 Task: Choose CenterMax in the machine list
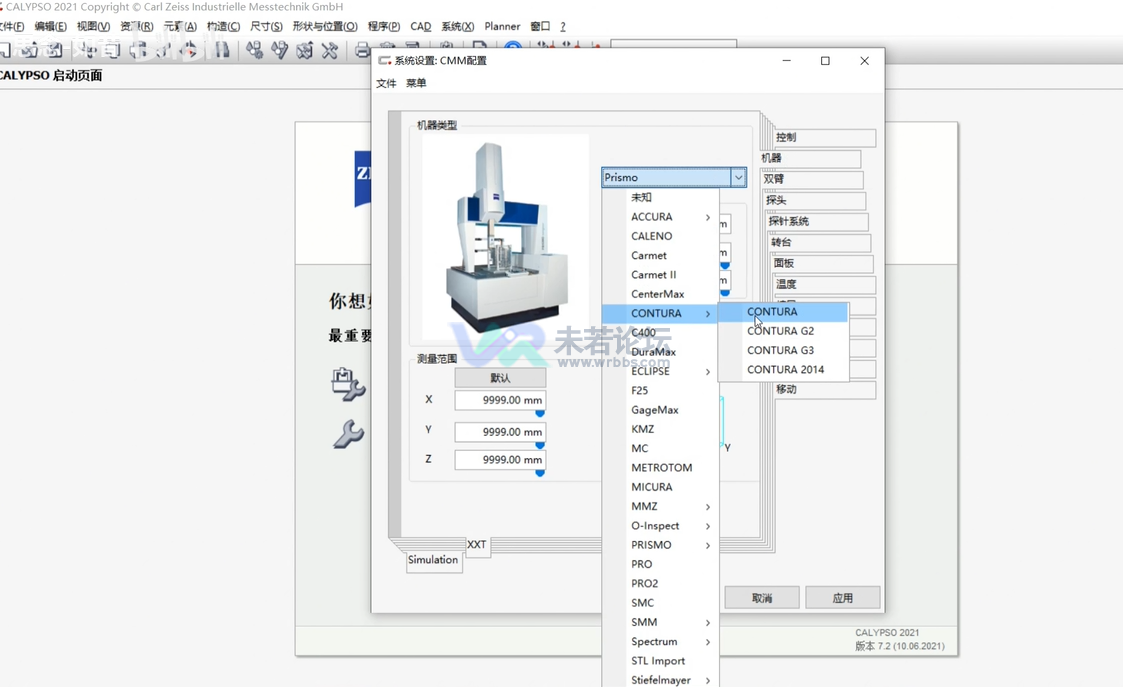[x=660, y=294]
